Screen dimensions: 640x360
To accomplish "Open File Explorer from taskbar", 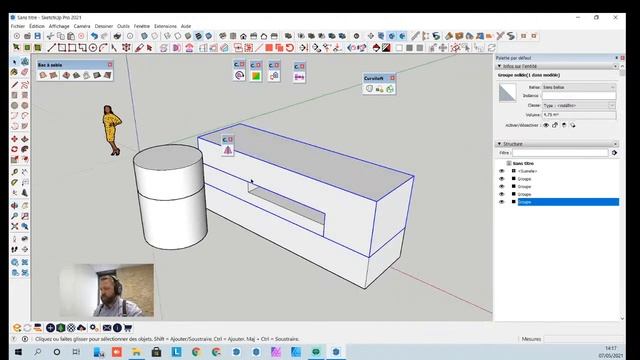I will click(x=136, y=352).
